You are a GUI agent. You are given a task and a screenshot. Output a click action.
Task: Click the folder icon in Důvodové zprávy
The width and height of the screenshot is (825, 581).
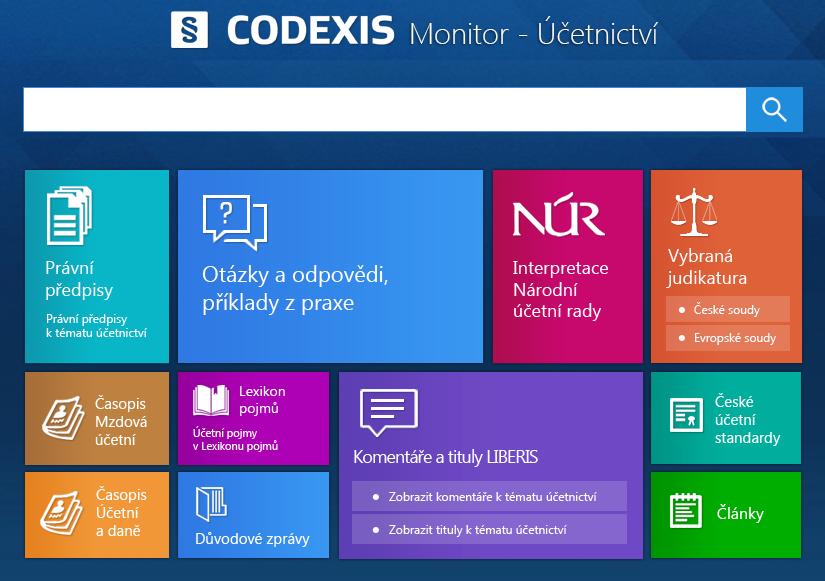[211, 504]
